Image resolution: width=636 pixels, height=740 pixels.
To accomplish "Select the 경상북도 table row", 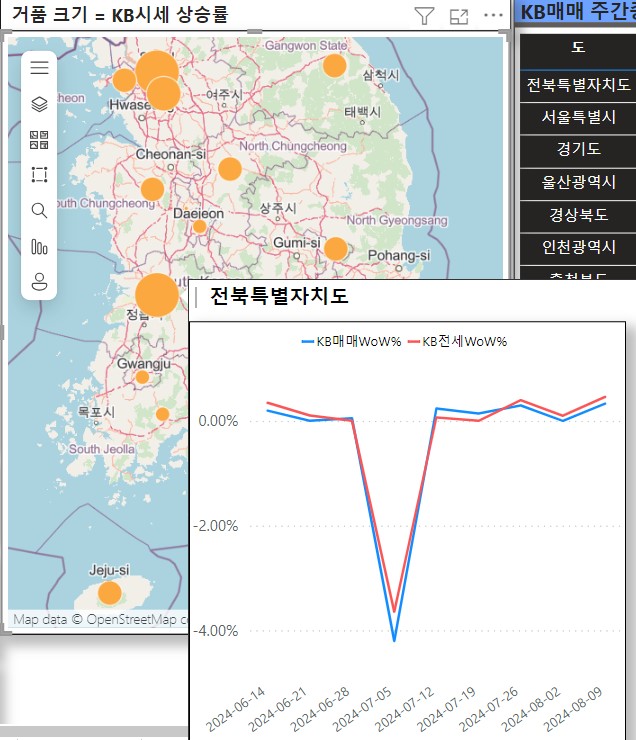I will coord(578,215).
